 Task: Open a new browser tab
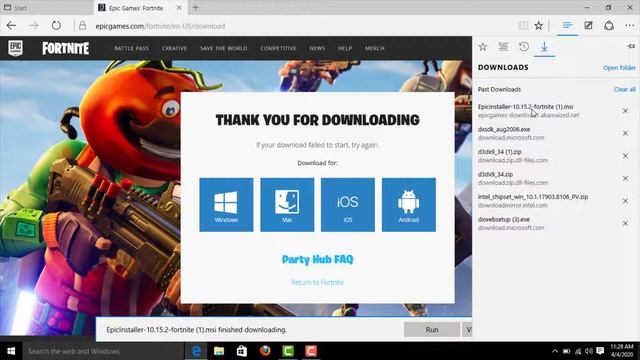coord(196,7)
